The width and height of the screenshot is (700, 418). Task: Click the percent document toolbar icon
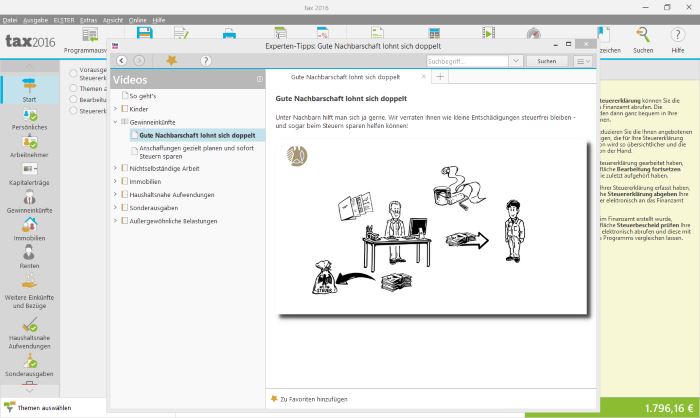coord(322,33)
